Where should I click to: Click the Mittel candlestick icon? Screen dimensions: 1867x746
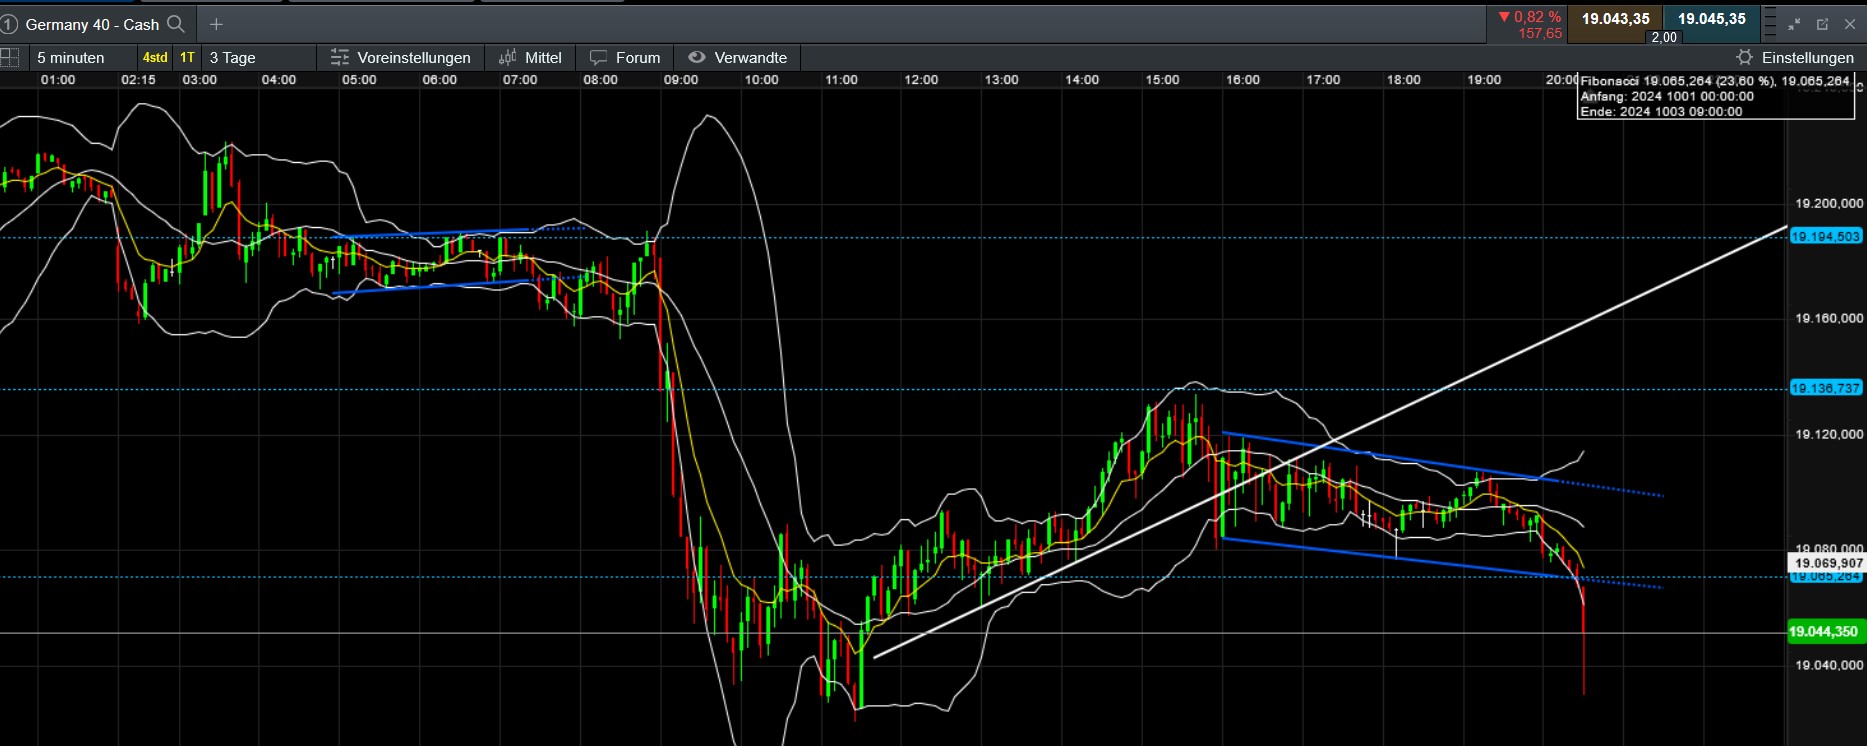(x=508, y=58)
